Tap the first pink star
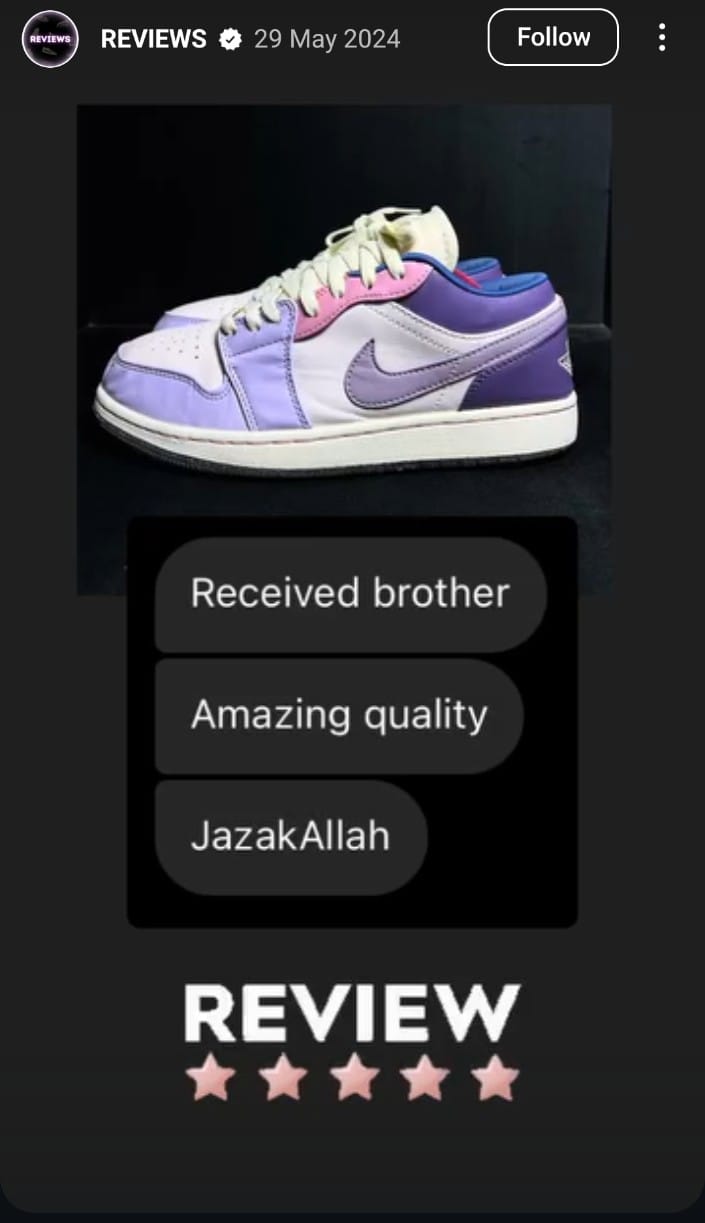705x1223 pixels. coord(210,1080)
